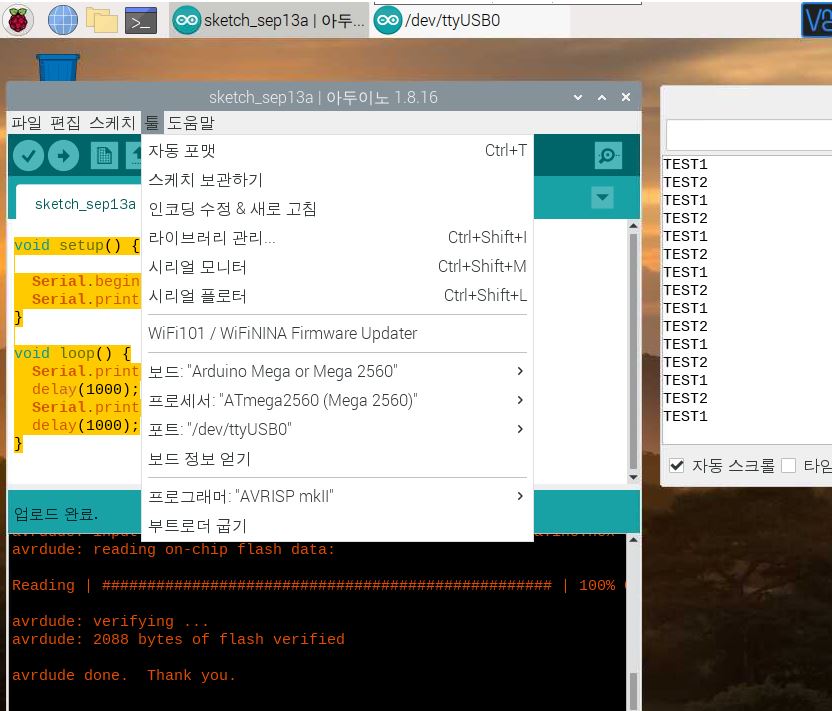The height and width of the screenshot is (711, 832).
Task: Click editor scrollbar up arrow
Action: (633, 226)
